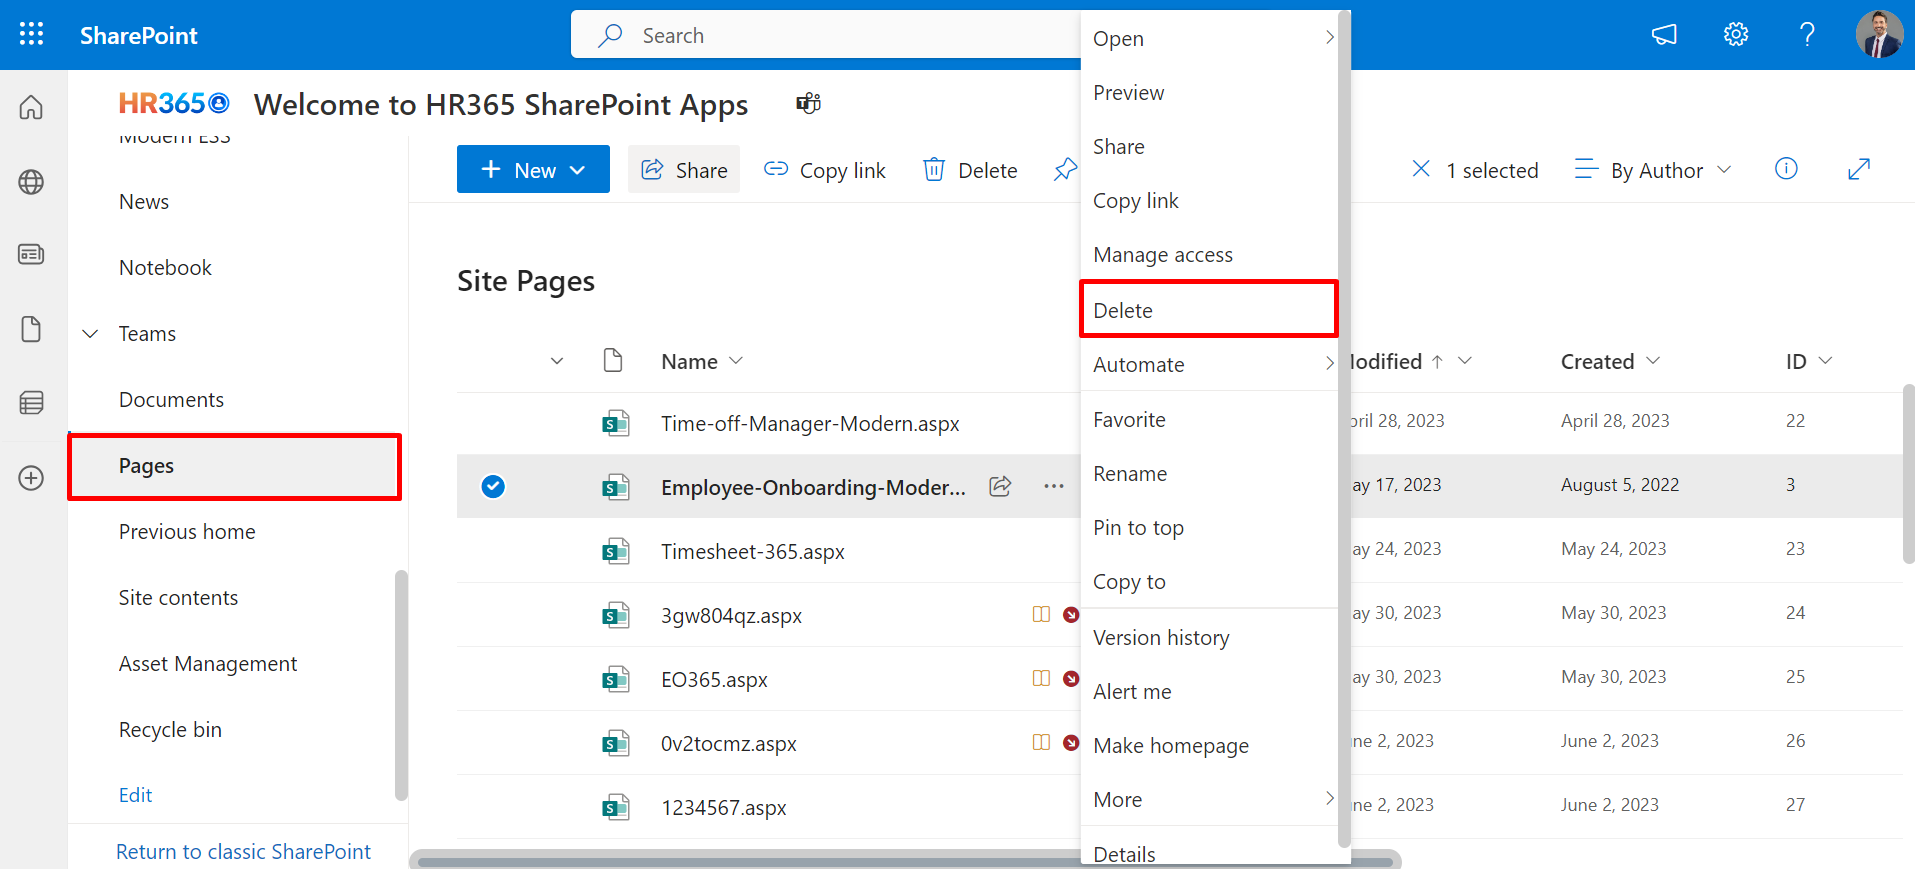Click the Create plus circle icon
Viewport: 1915px width, 869px height.
32,478
